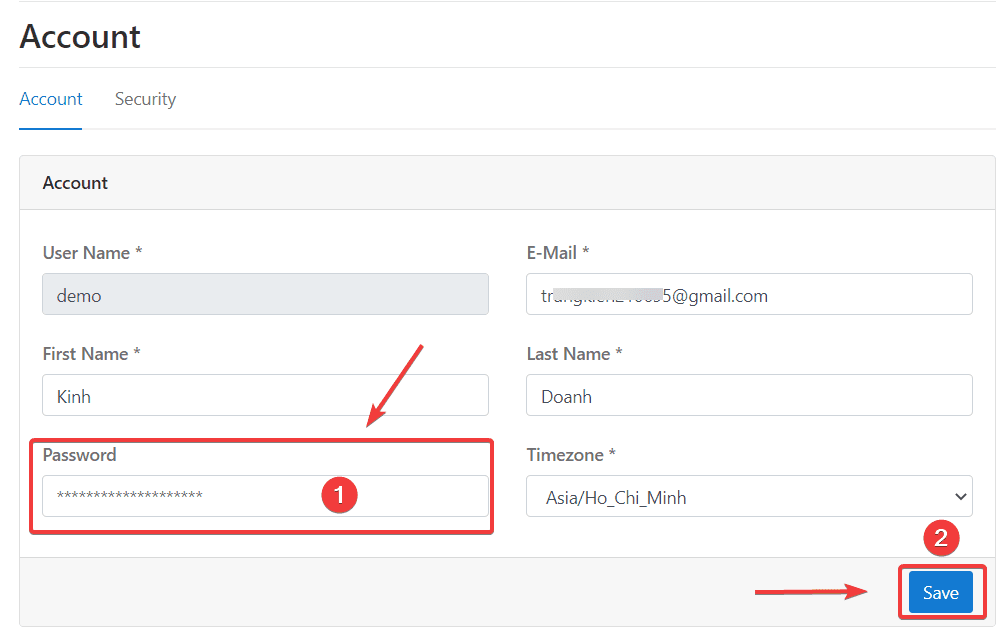Screen dimensions: 1002x630
Task: Open the Timezone dropdown
Action: 749,496
